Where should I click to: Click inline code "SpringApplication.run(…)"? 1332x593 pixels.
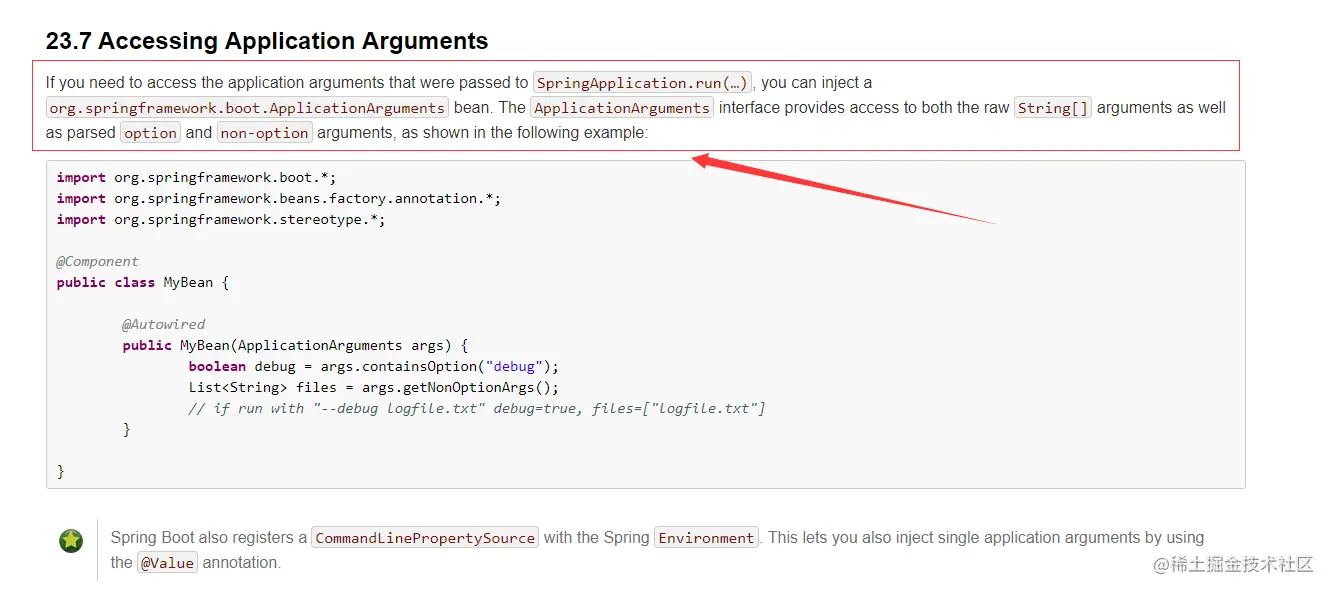pyautogui.click(x=642, y=83)
